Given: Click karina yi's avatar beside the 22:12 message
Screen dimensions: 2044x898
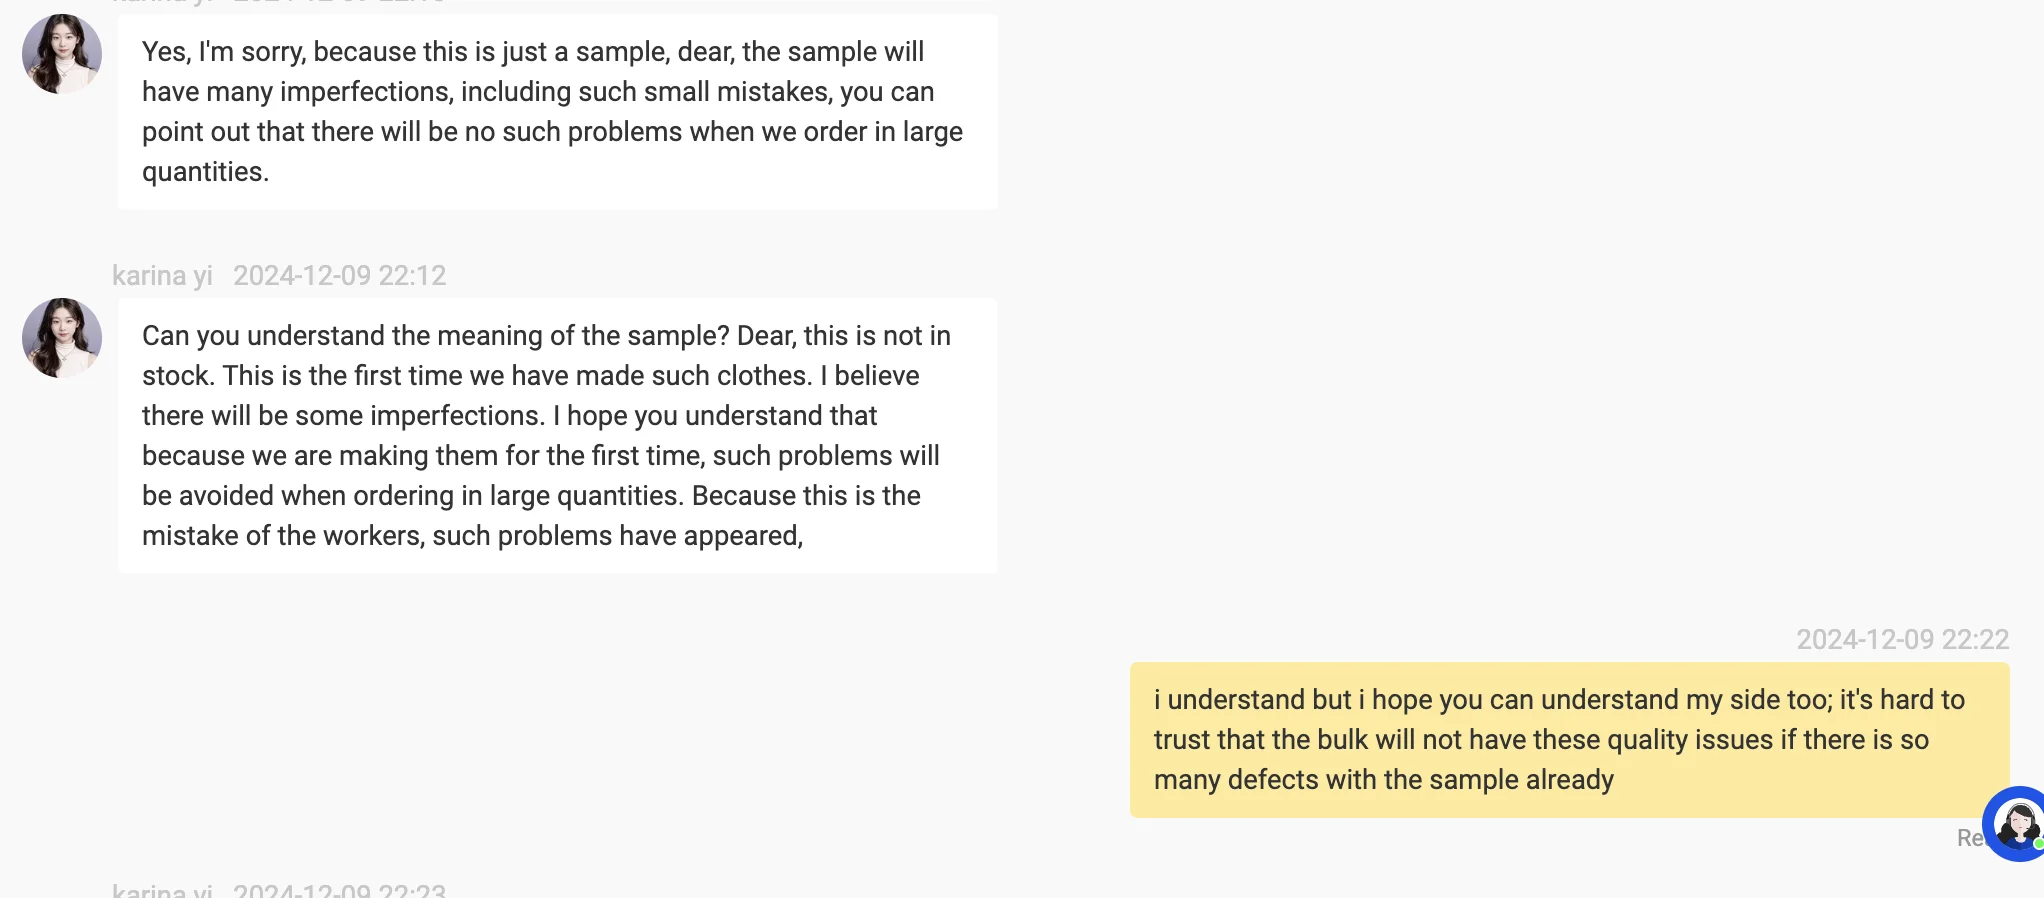Looking at the screenshot, I should coord(62,338).
